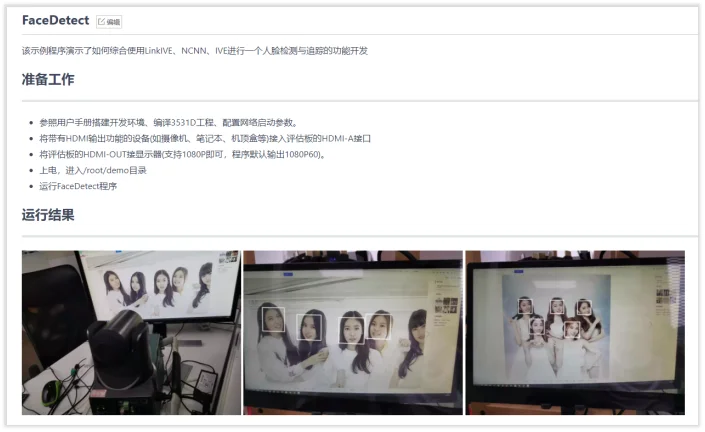Image resolution: width=705 pixels, height=432 pixels.
Task: Select the intro sentence about LinkIVE, NCNN, IVE
Action: [194, 50]
